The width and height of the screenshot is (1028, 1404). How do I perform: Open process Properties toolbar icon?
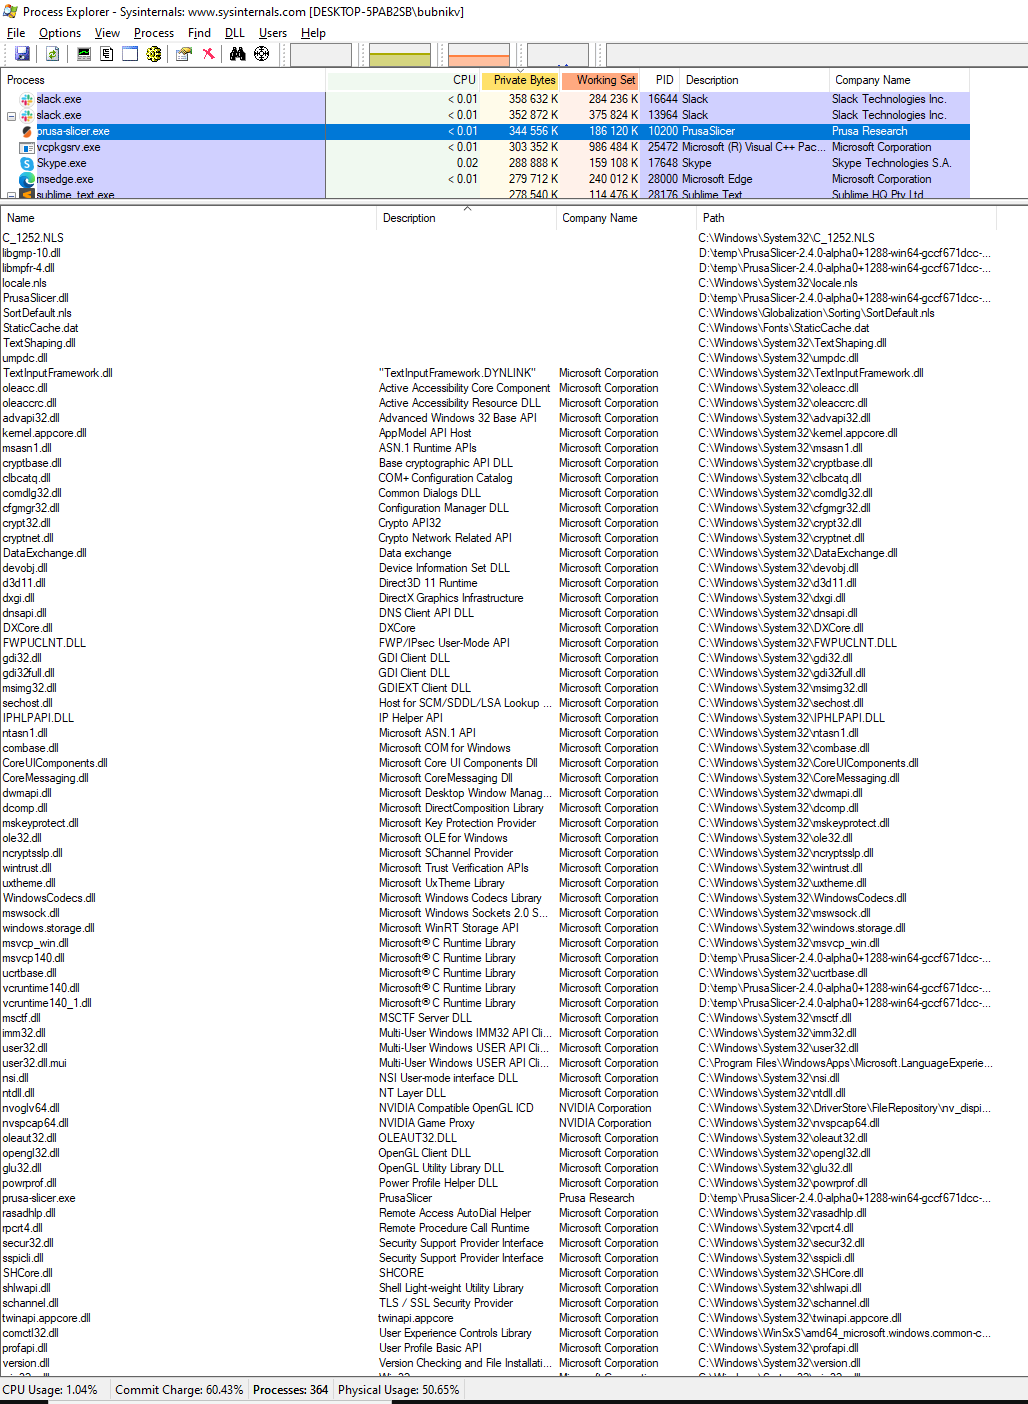pos(183,53)
